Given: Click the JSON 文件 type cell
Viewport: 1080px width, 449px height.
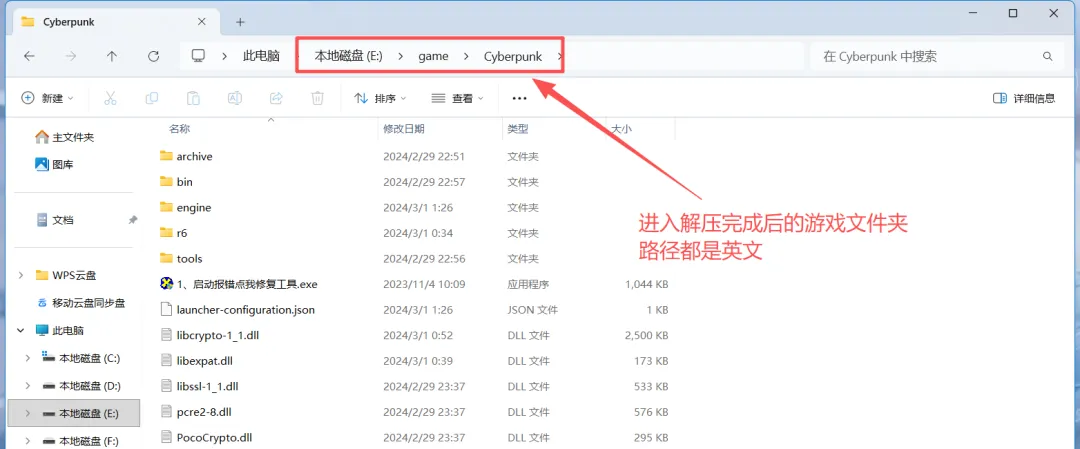Looking at the screenshot, I should click(x=532, y=310).
